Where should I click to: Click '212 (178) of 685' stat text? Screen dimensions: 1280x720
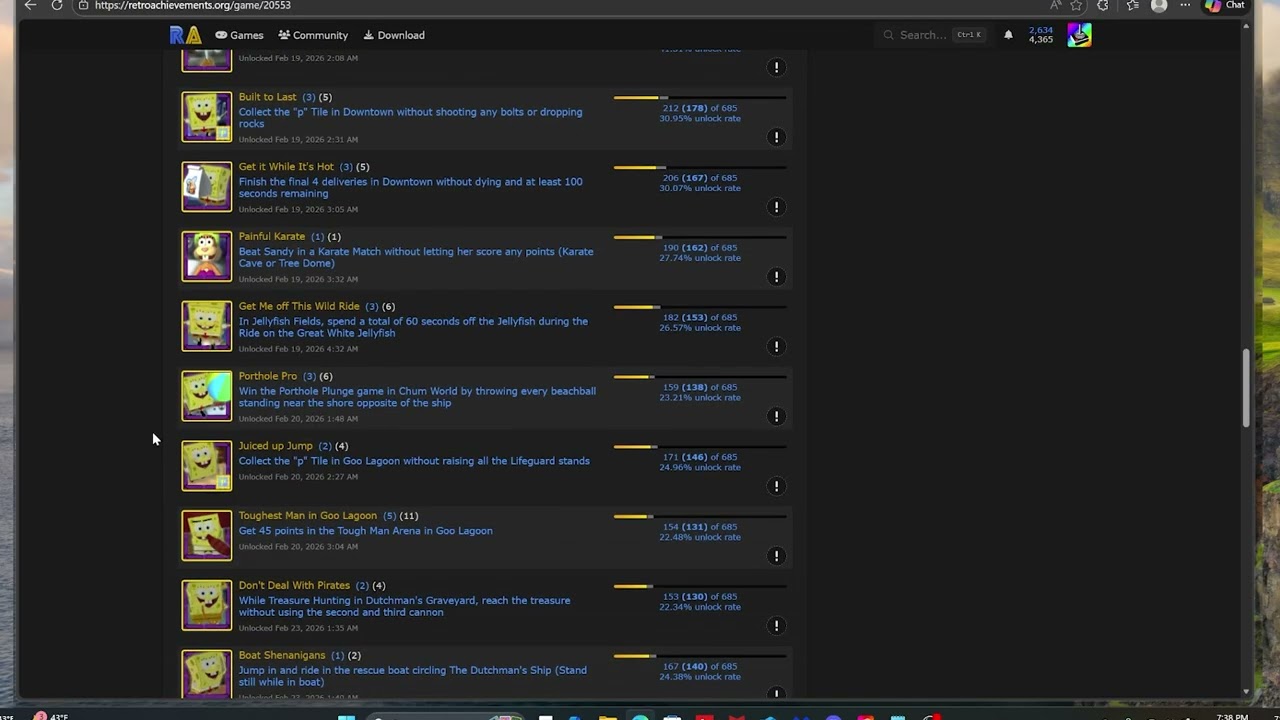tap(700, 108)
